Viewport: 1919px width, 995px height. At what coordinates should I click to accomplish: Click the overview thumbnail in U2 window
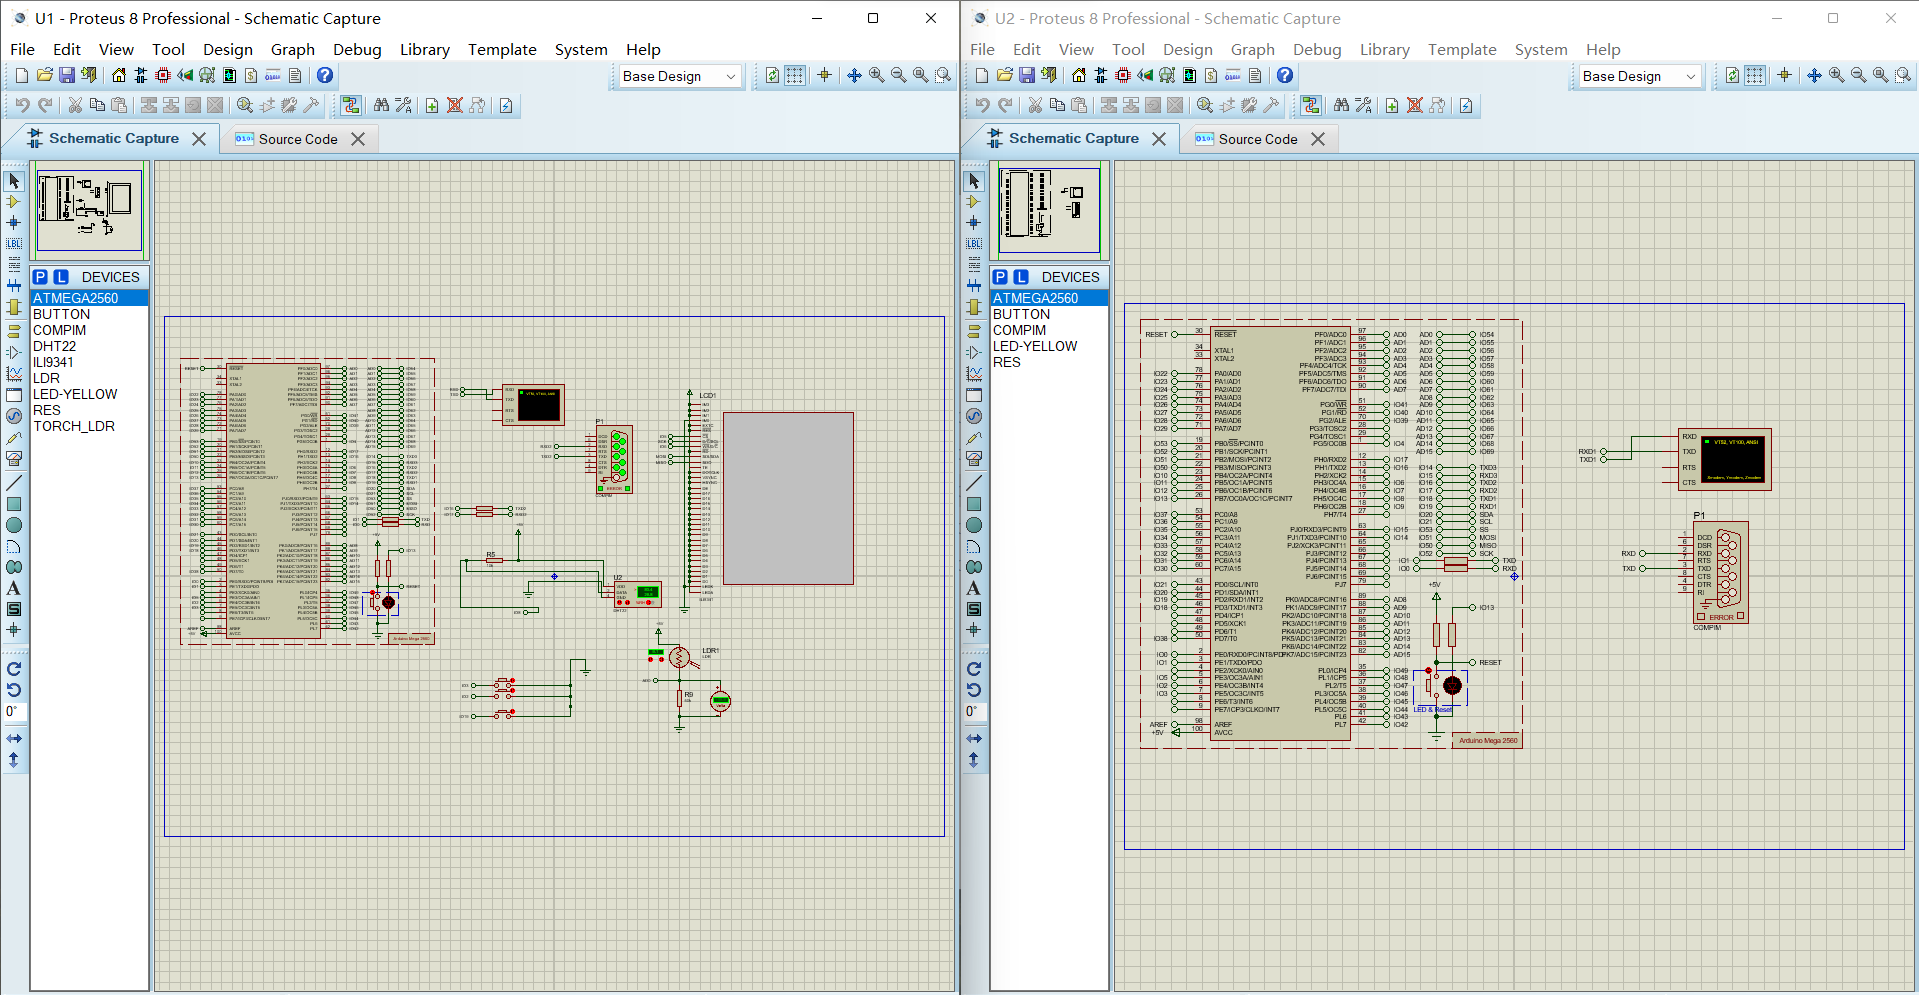click(1049, 211)
